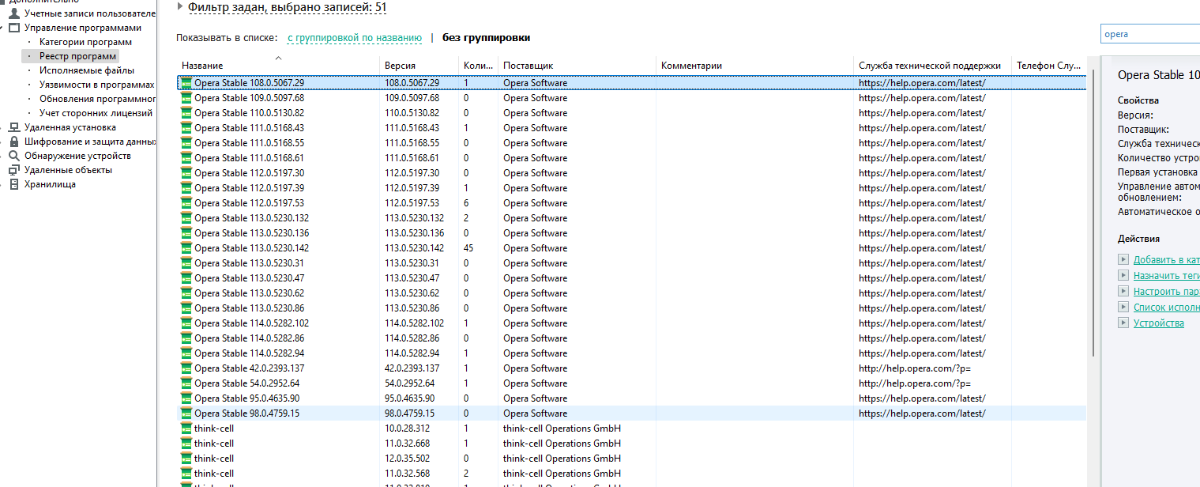Select row 'Opera Stable 54.0.2952.64'

pyautogui.click(x=631, y=383)
